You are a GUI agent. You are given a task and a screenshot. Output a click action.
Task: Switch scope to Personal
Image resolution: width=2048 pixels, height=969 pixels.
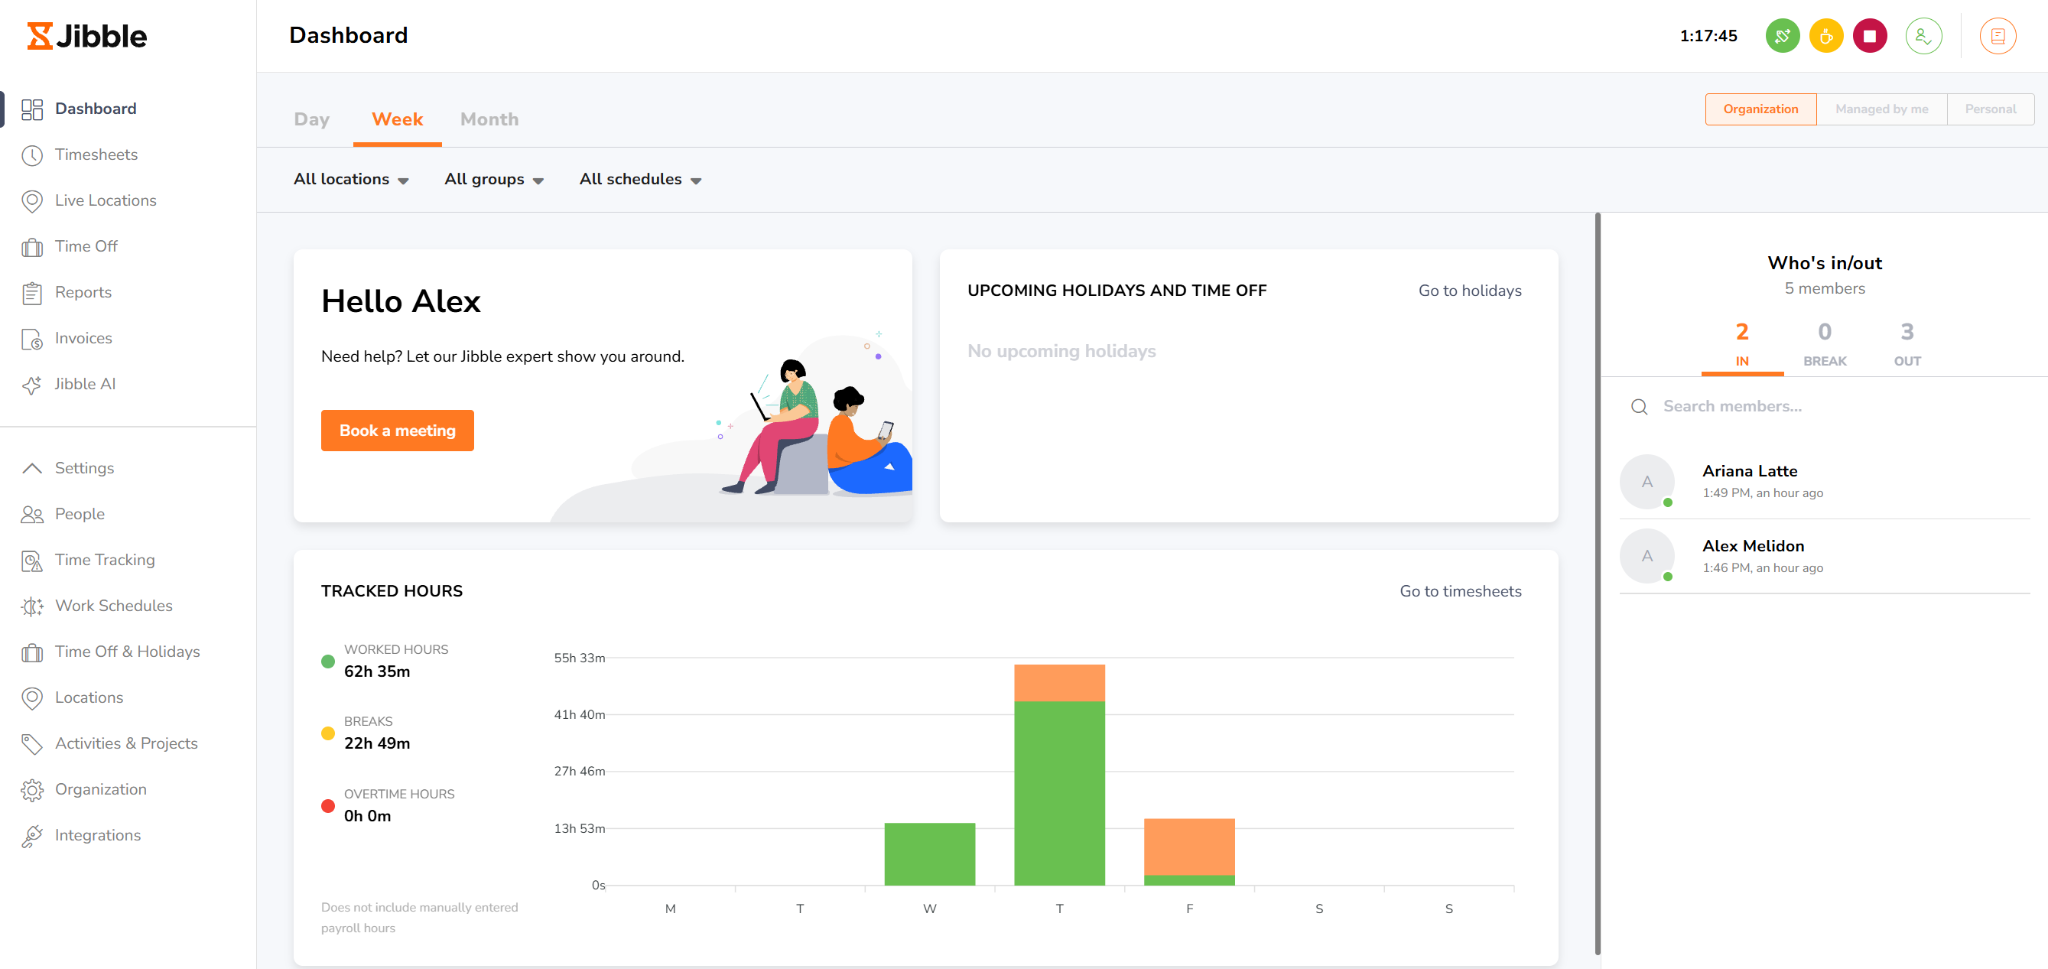pos(1991,109)
